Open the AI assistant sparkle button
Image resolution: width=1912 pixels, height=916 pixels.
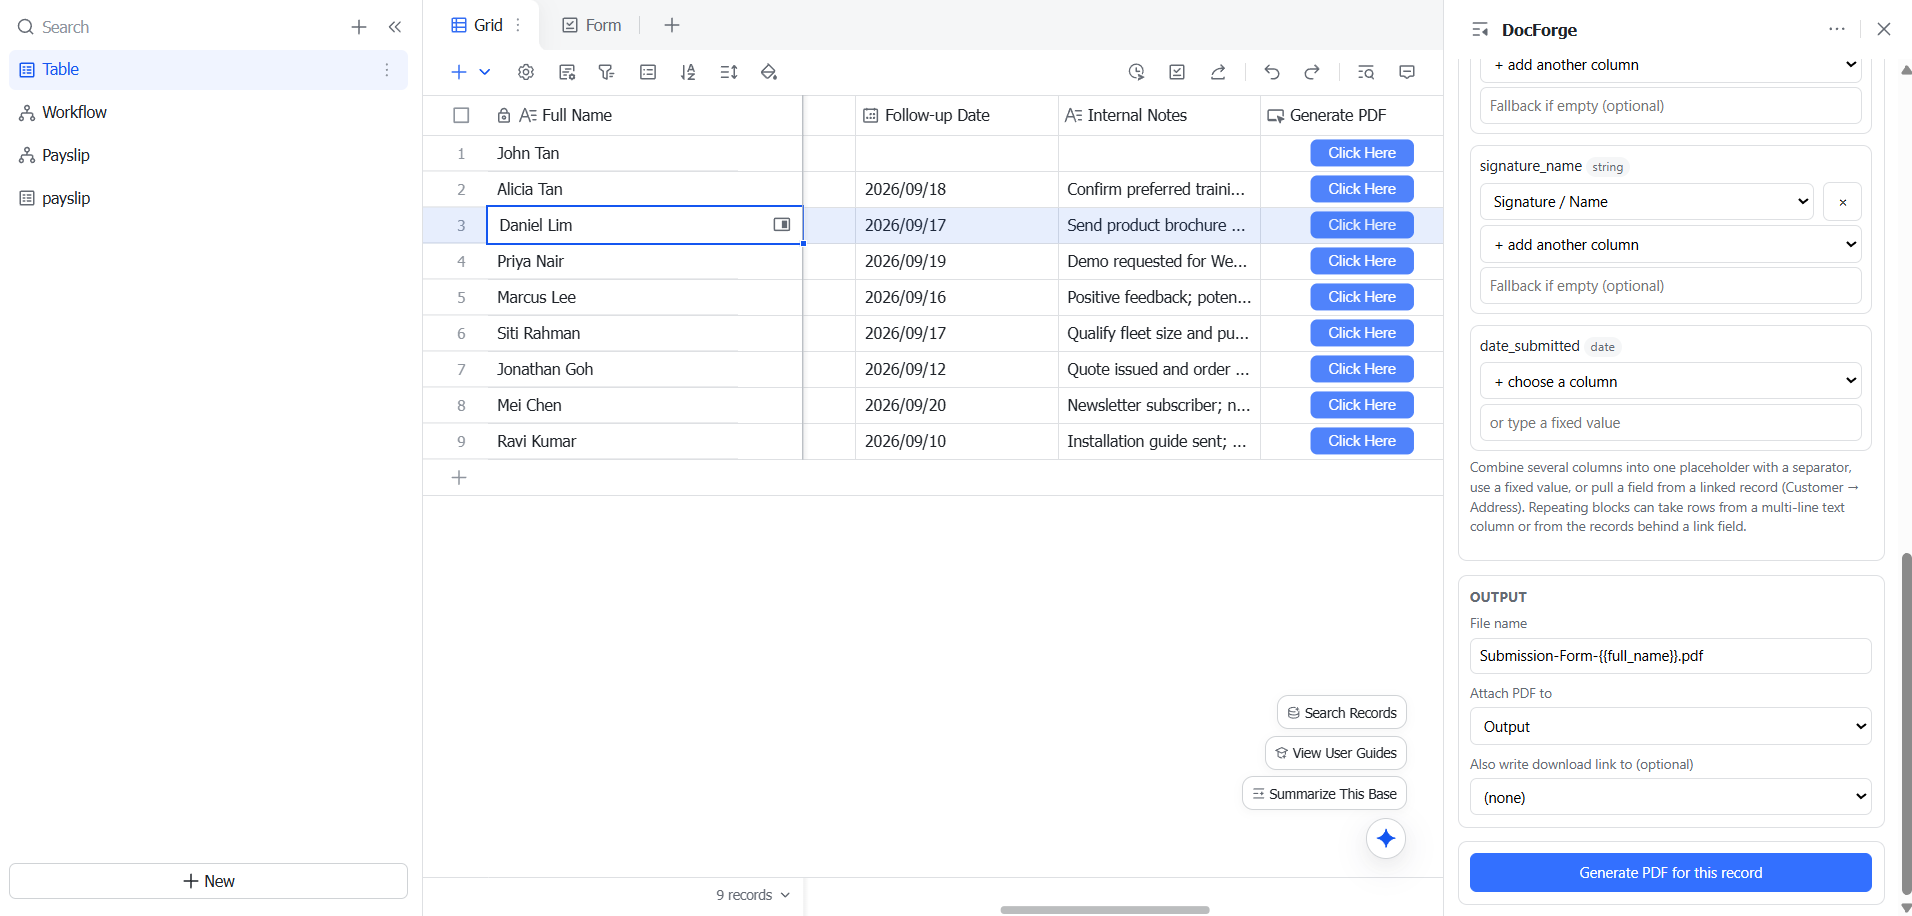coord(1386,838)
